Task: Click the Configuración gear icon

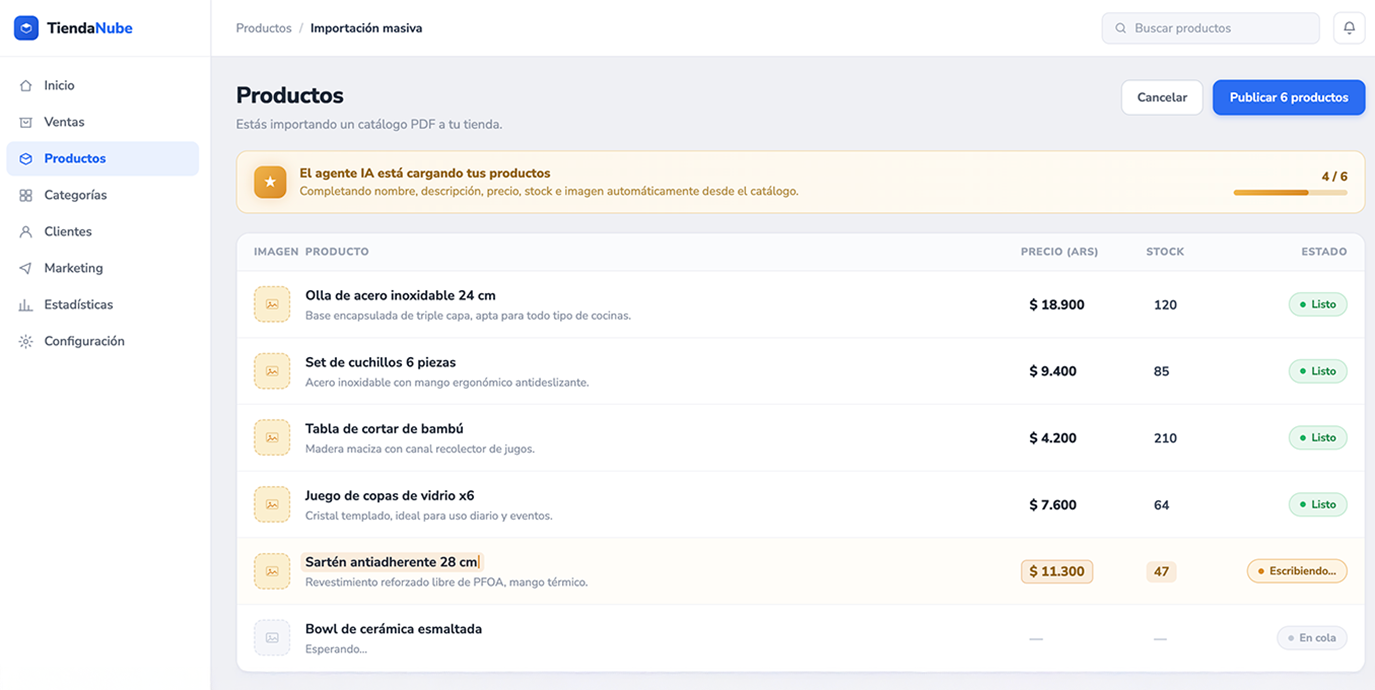Action: pyautogui.click(x=26, y=341)
